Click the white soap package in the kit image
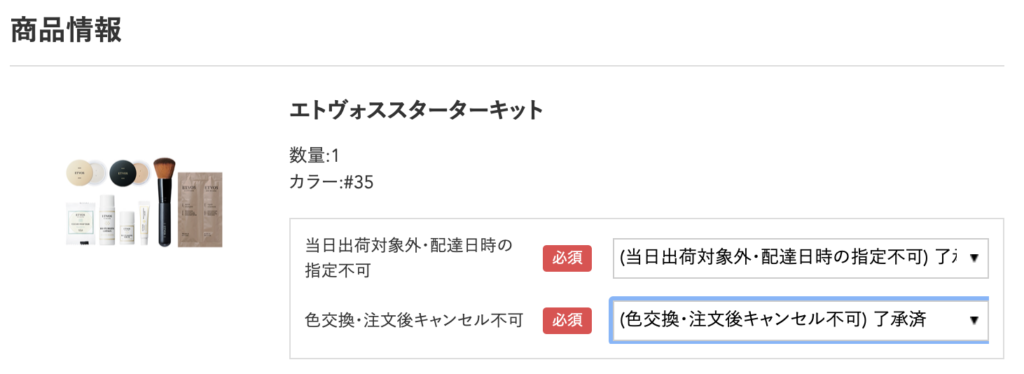The image size is (1024, 374). pos(82,223)
